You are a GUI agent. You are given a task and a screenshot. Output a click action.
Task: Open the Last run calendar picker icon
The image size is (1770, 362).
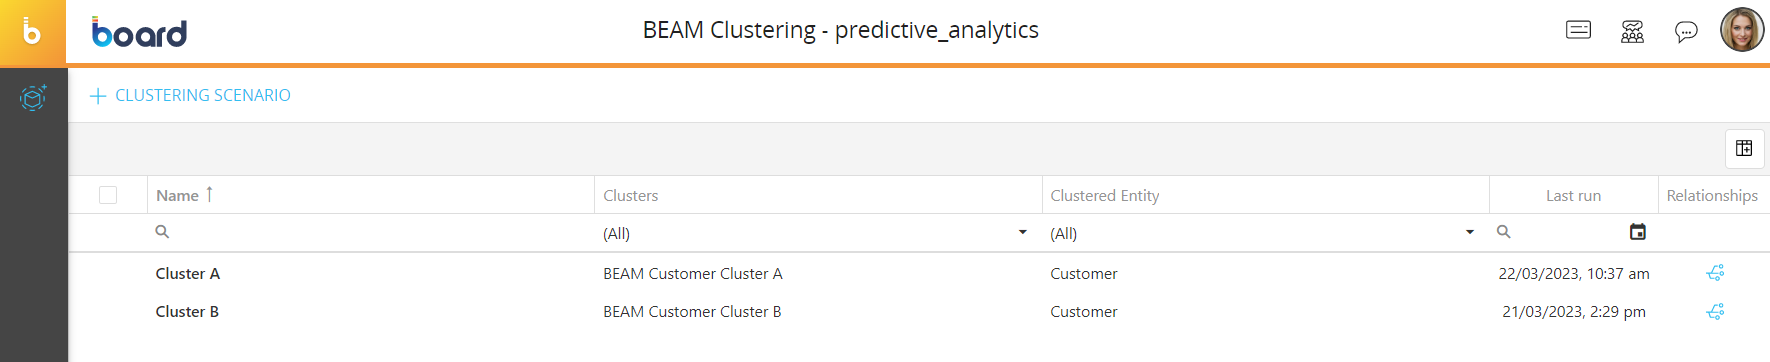coord(1638,232)
